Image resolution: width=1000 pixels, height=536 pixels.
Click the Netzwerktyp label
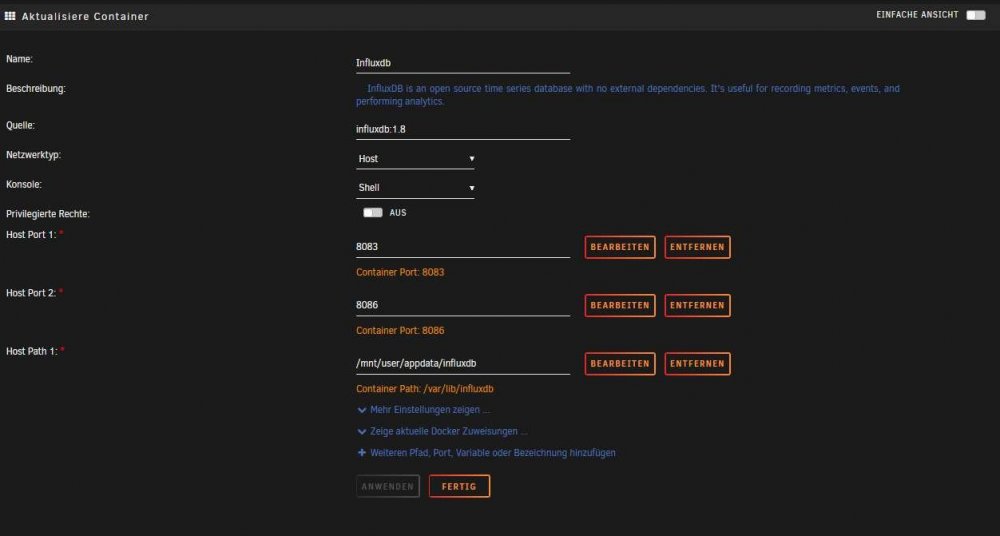34,155
